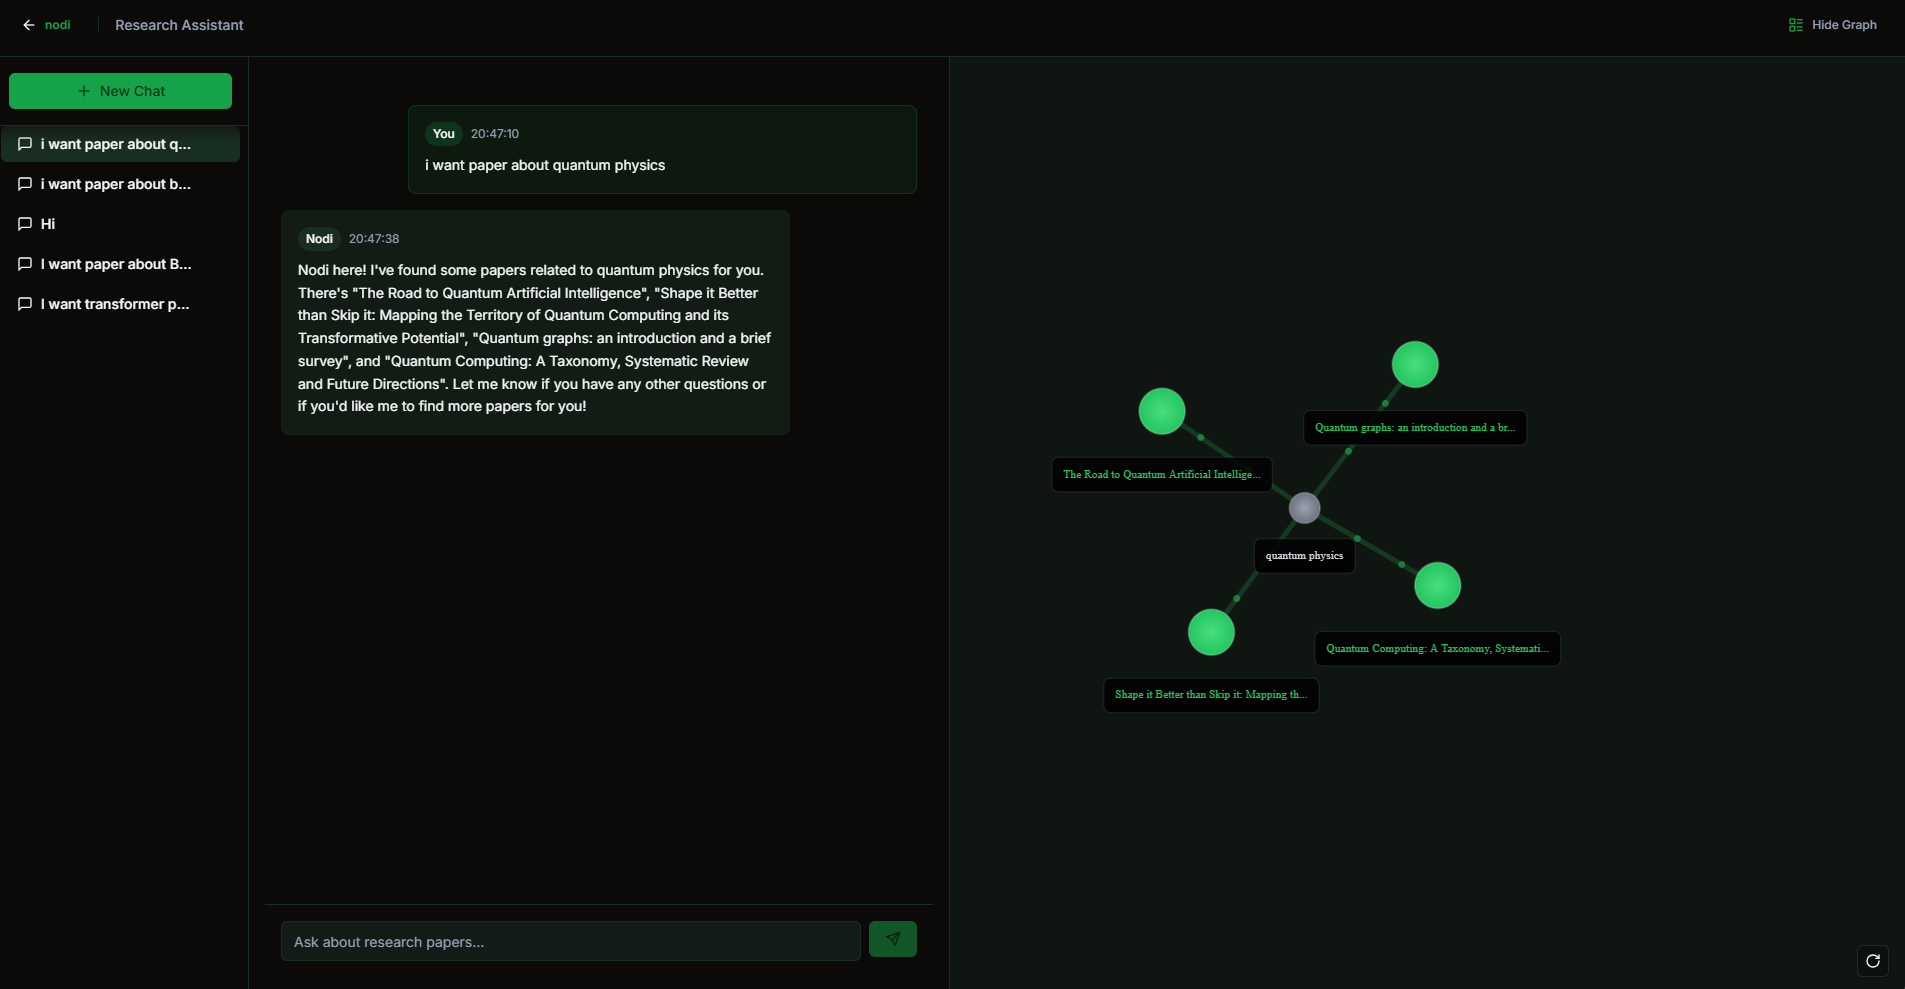Open the 'I want paper about B...' chat

(x=116, y=264)
